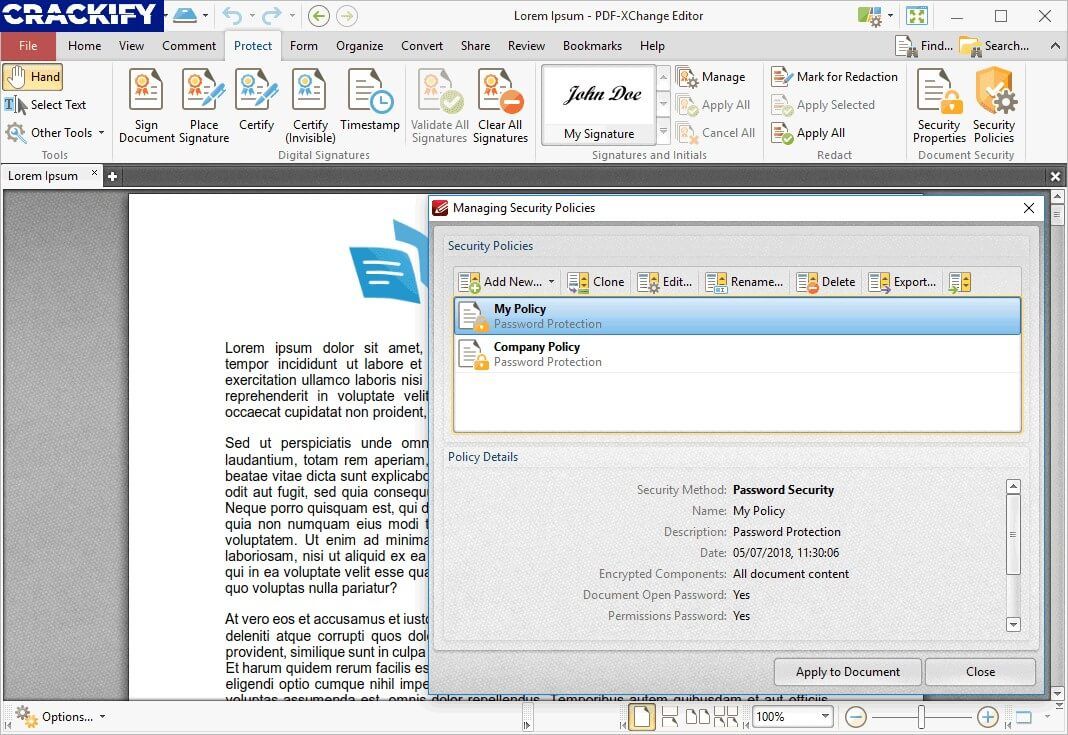The width and height of the screenshot is (1068, 735).
Task: Click Mark for Redaction
Action: pos(835,77)
